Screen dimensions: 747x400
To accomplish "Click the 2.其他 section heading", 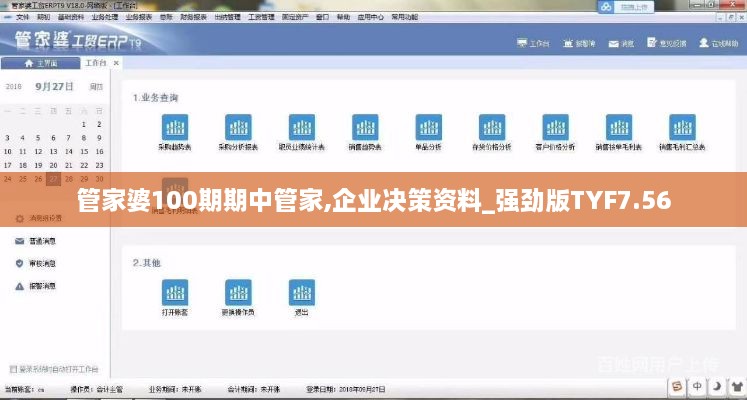I will (147, 263).
